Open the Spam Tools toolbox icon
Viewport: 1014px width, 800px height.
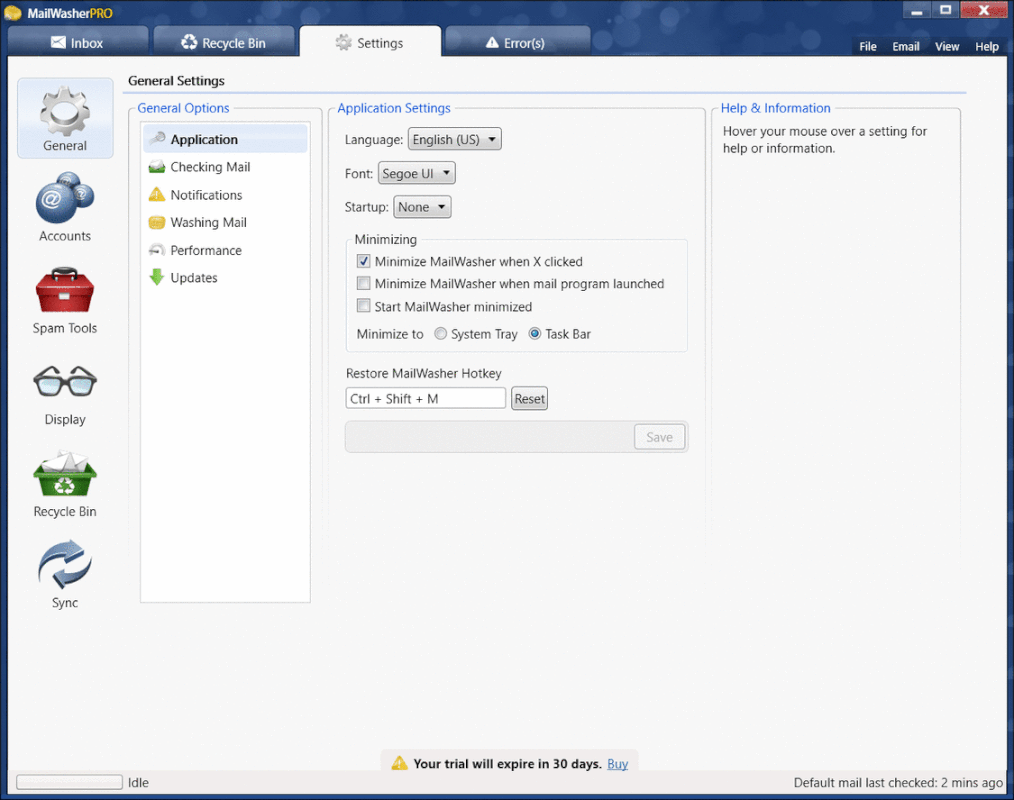65,290
